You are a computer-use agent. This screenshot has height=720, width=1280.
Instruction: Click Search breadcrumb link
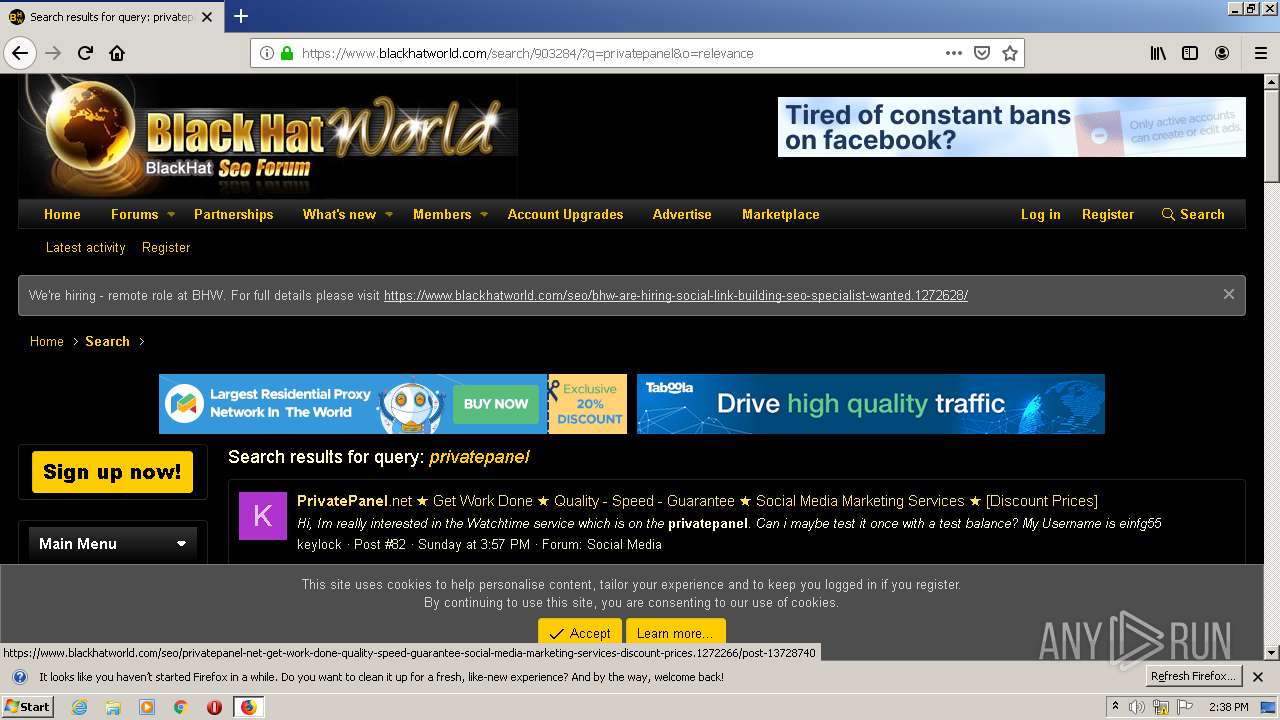[107, 341]
